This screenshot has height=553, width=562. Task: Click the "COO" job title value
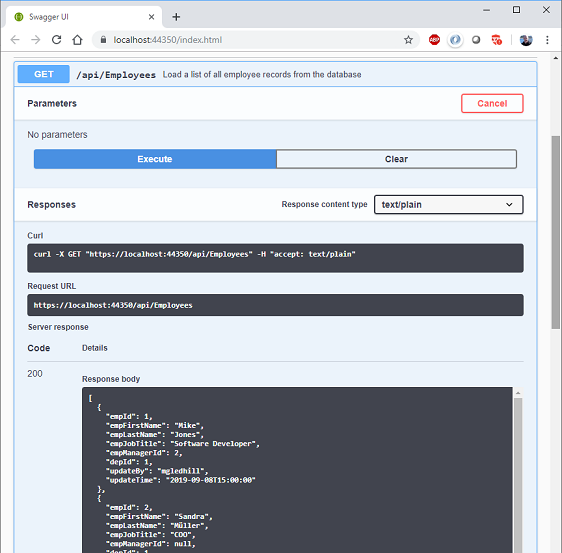(x=183, y=535)
